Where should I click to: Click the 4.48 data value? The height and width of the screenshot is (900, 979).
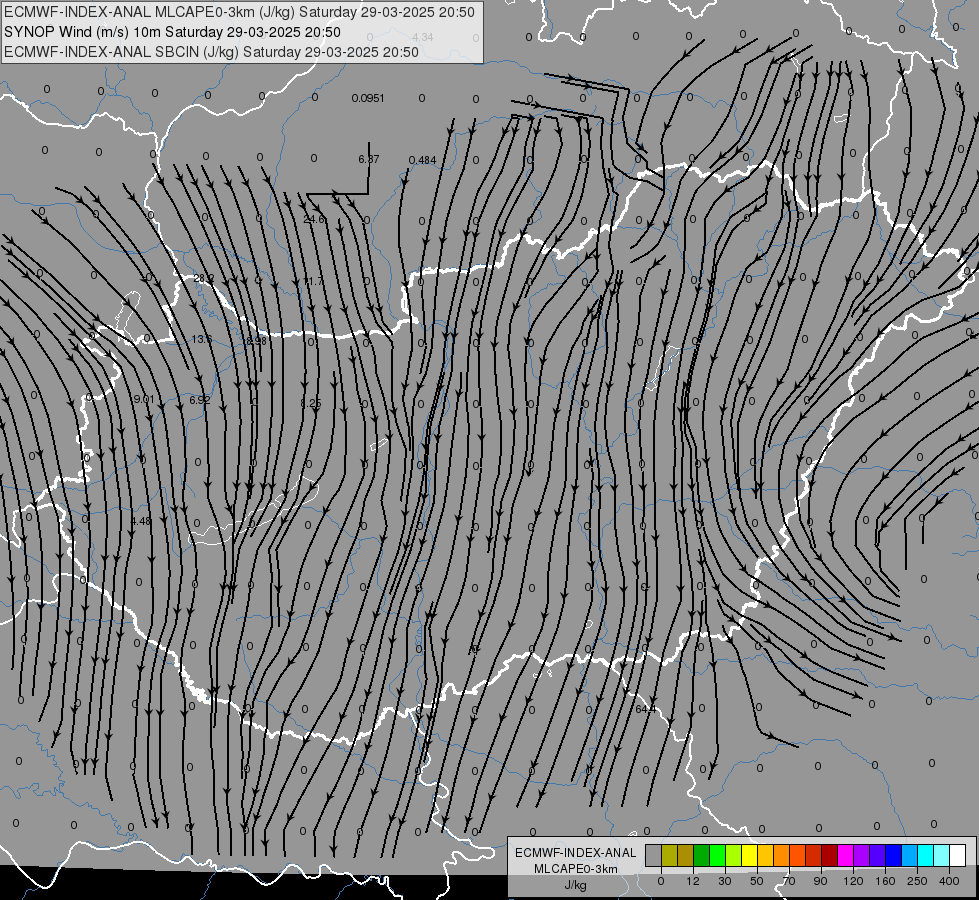click(x=141, y=521)
